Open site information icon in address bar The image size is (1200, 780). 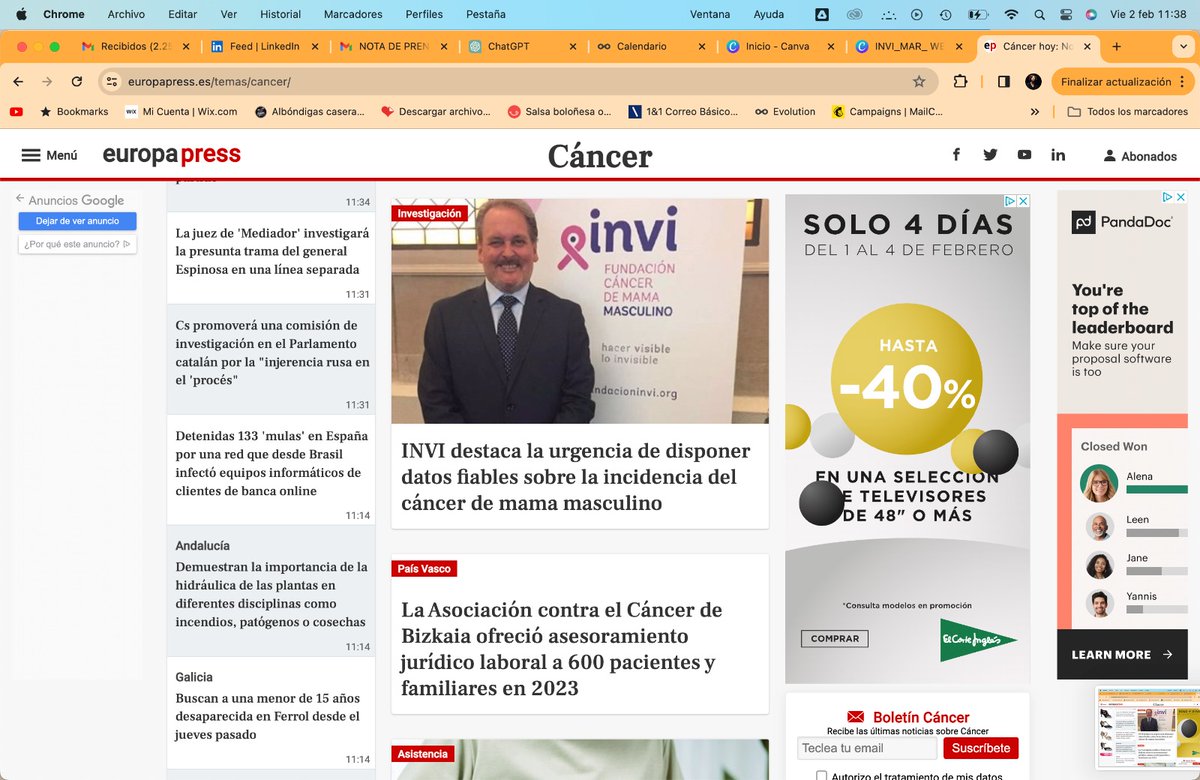[112, 82]
